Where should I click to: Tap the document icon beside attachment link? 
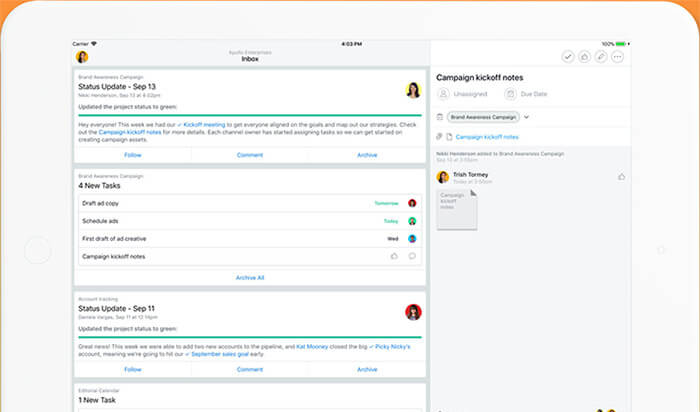[449, 137]
